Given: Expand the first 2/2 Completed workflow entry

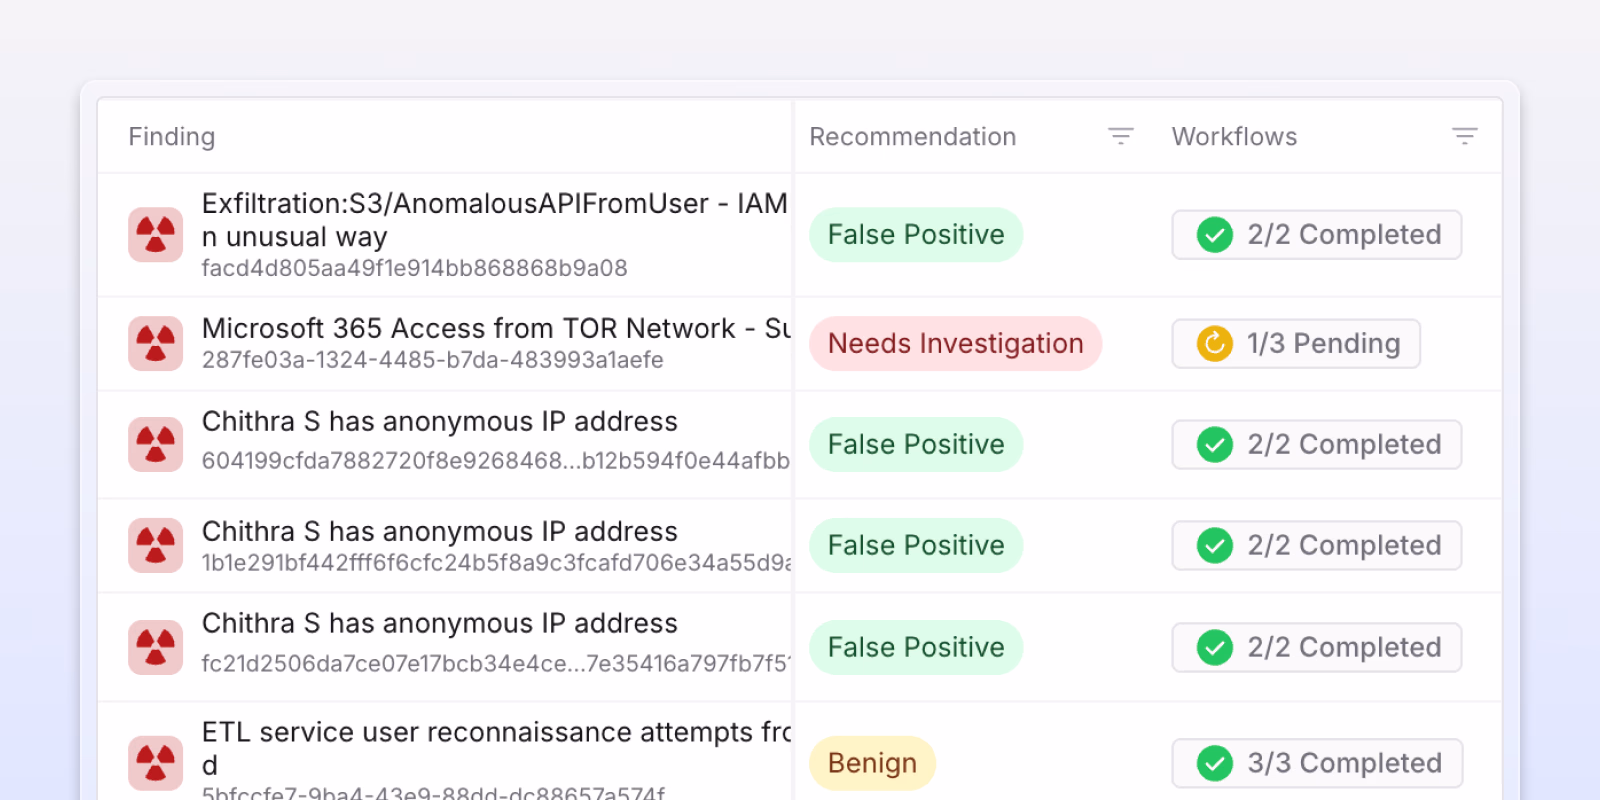Looking at the screenshot, I should 1316,235.
